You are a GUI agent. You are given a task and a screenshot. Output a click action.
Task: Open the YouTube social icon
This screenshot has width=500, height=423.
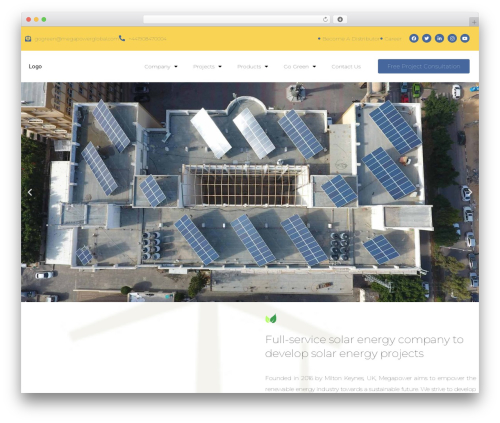pos(465,38)
